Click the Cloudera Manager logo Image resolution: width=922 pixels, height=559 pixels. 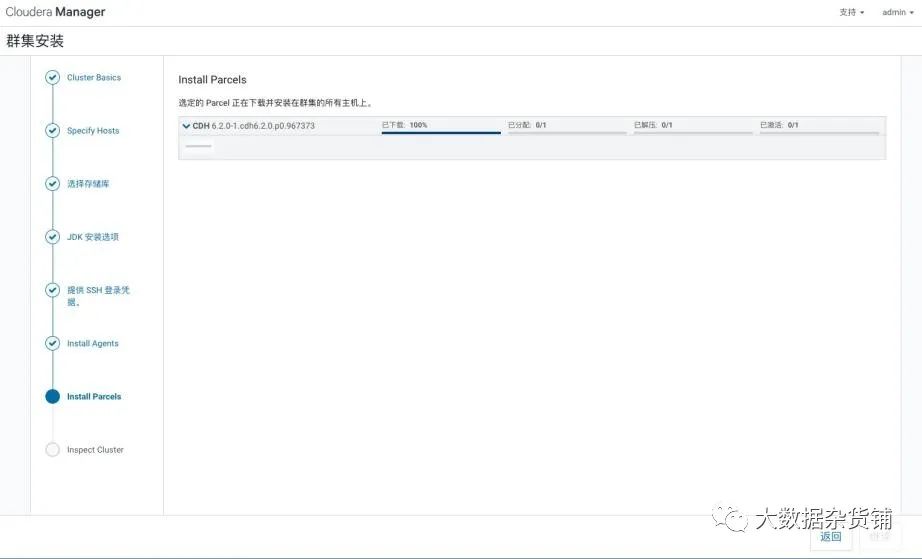pos(55,12)
